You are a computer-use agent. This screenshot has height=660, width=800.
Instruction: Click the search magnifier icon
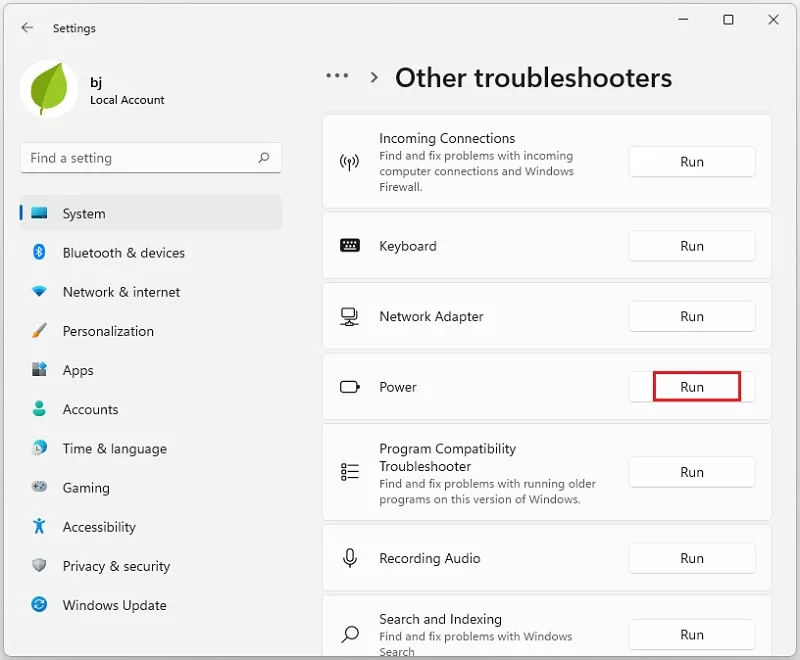click(x=264, y=158)
